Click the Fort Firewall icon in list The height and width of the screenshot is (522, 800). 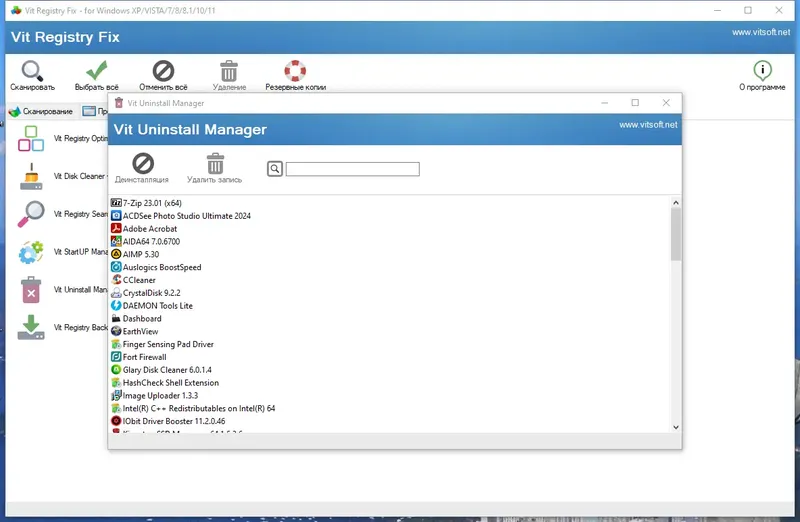tap(116, 357)
